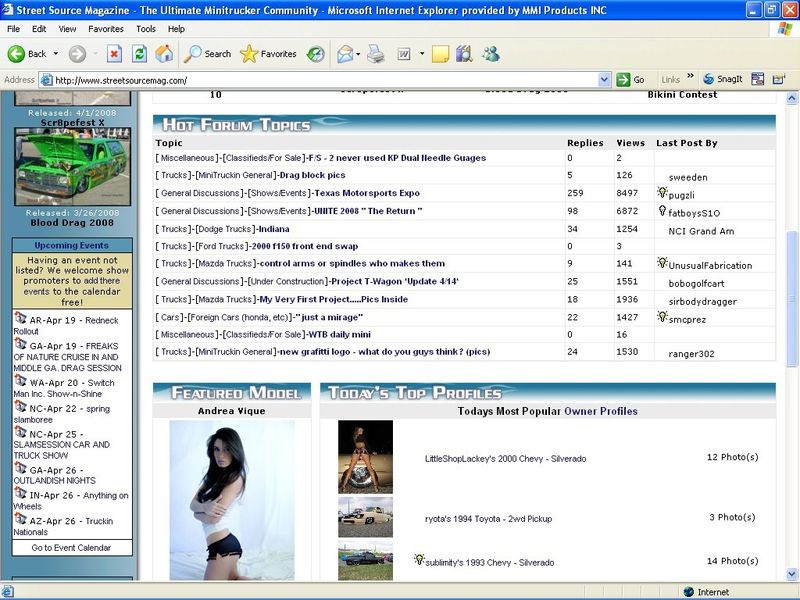Screen dimensions: 800x600
Task: Click the vertical scrollbar up arrow
Action: coord(792,97)
